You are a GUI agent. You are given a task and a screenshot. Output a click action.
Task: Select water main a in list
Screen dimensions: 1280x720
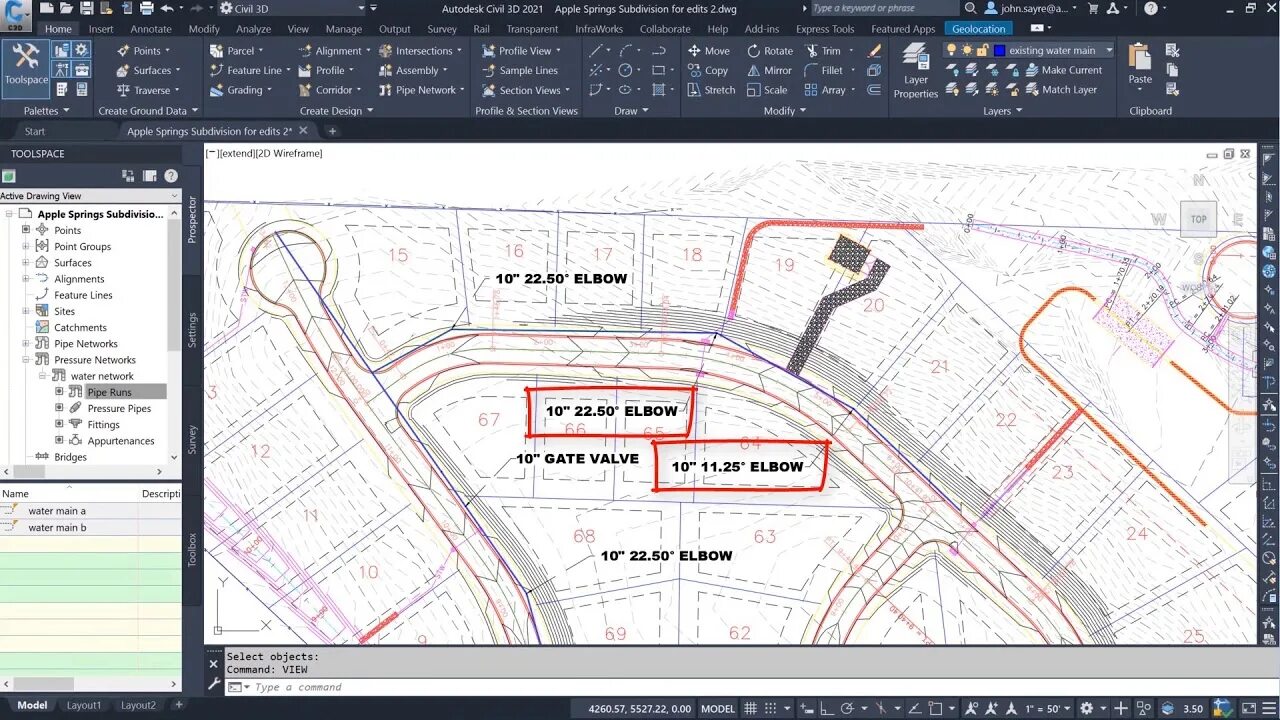click(x=57, y=511)
